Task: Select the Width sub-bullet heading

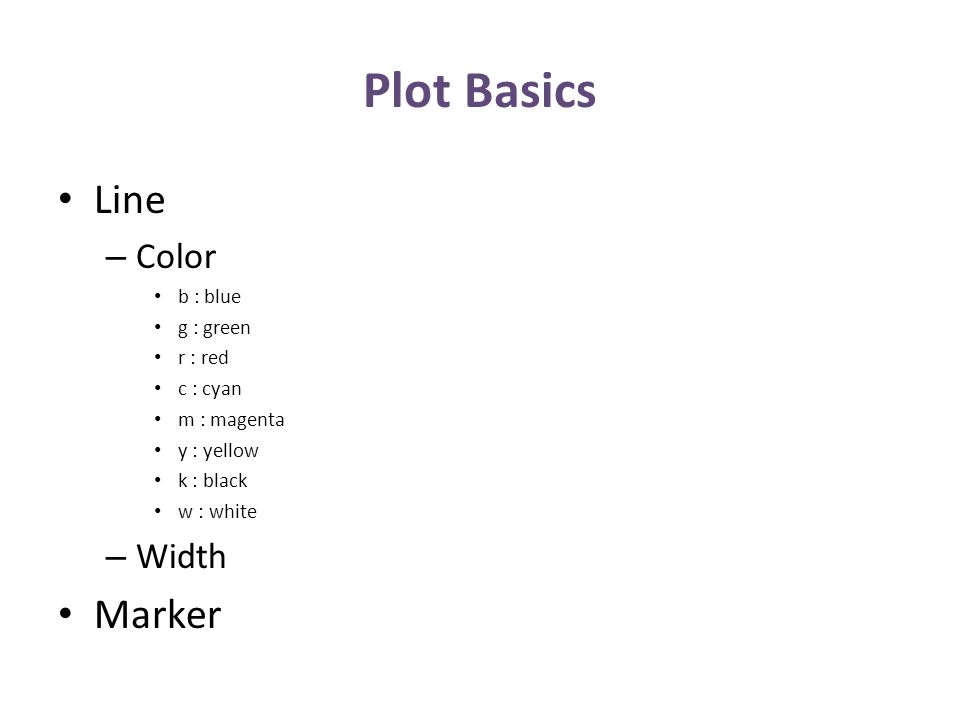Action: tap(181, 557)
